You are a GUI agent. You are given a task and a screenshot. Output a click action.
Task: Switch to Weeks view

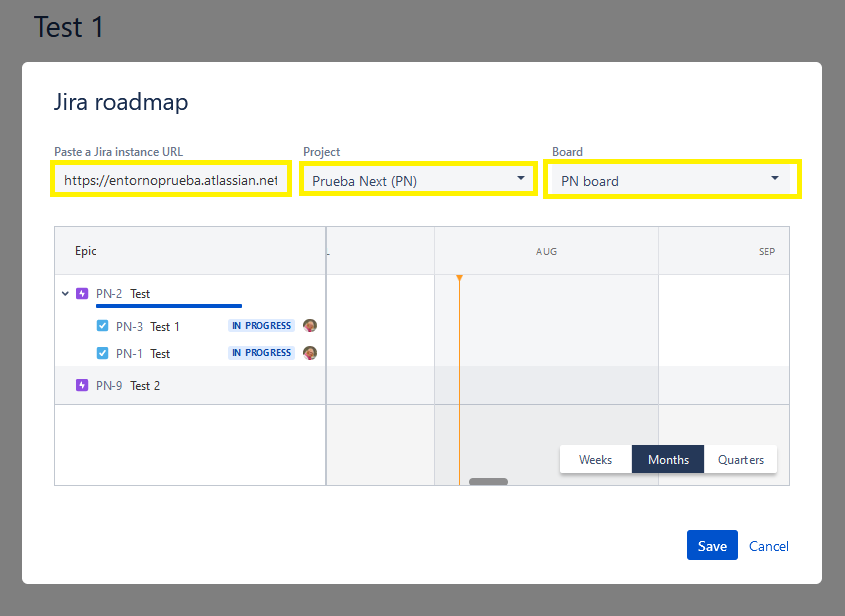(595, 459)
